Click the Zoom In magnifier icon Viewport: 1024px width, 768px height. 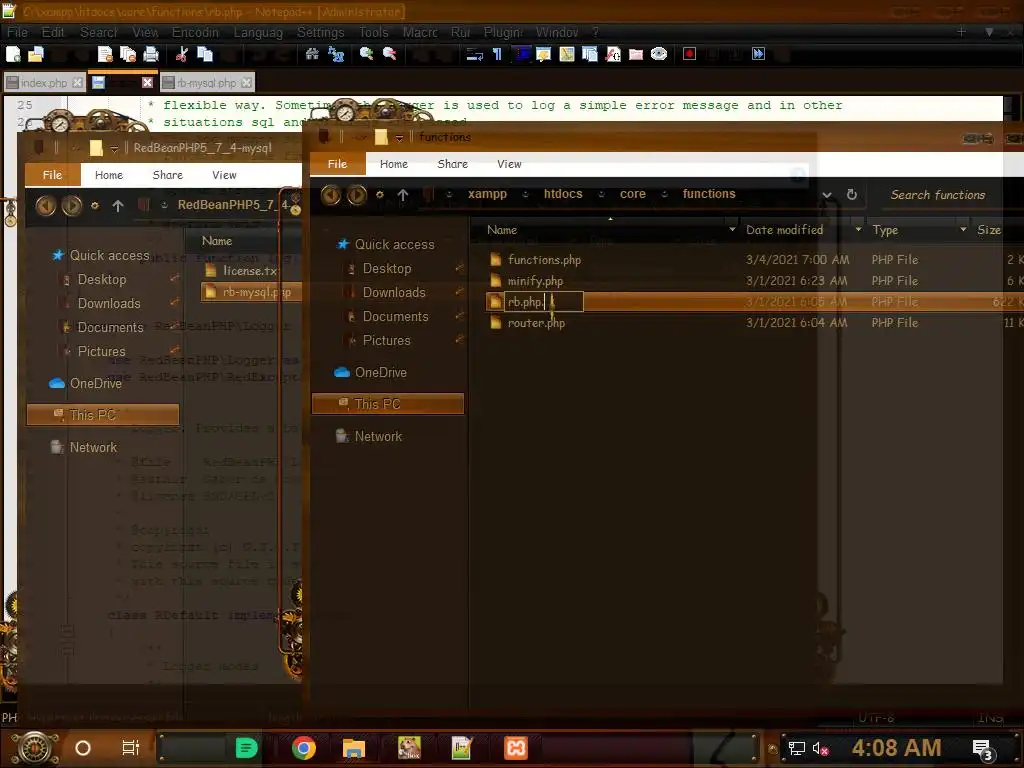(x=366, y=54)
